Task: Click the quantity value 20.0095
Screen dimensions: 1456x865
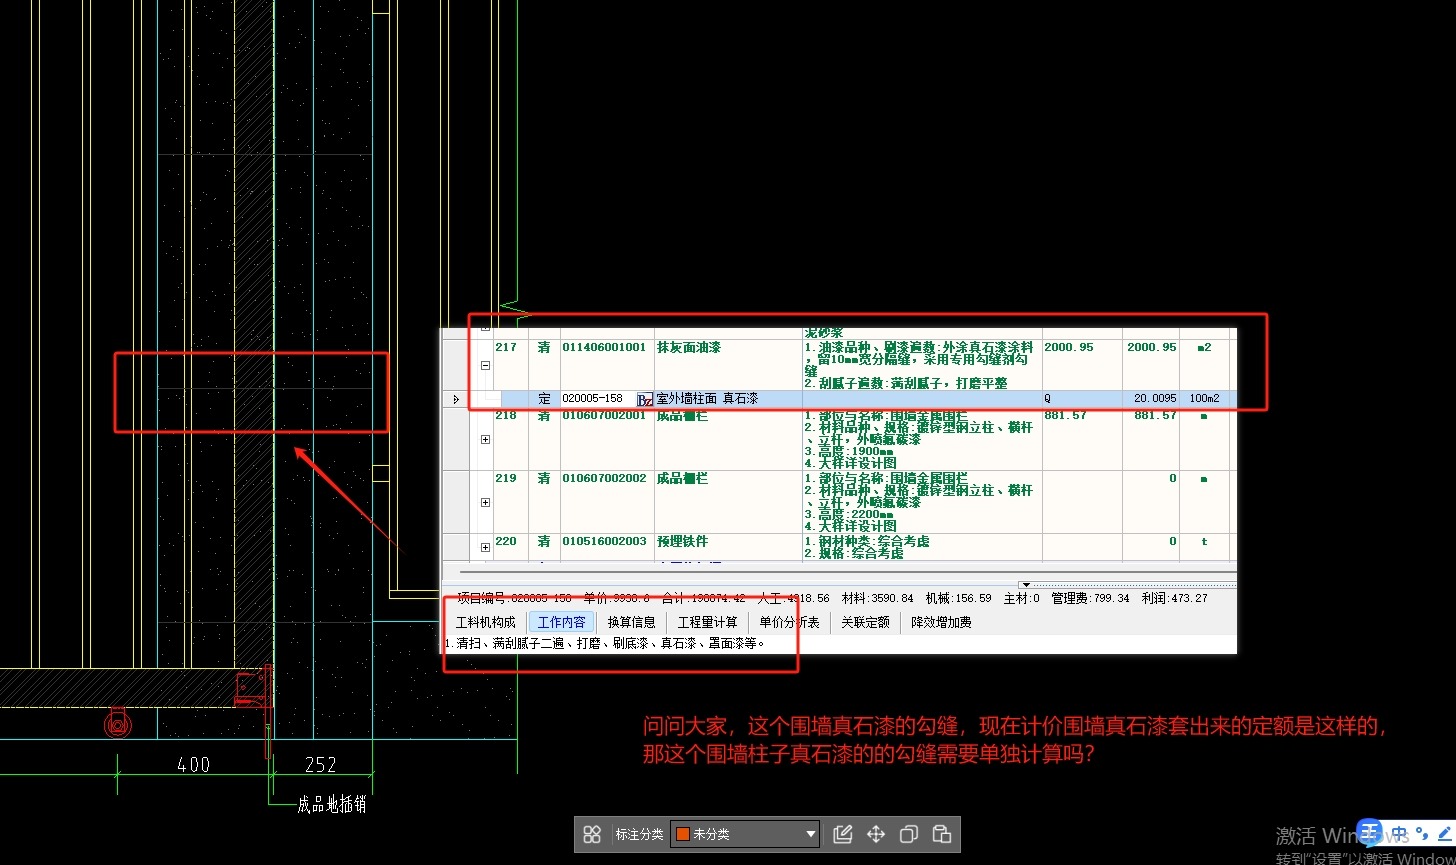Action: pos(1155,399)
